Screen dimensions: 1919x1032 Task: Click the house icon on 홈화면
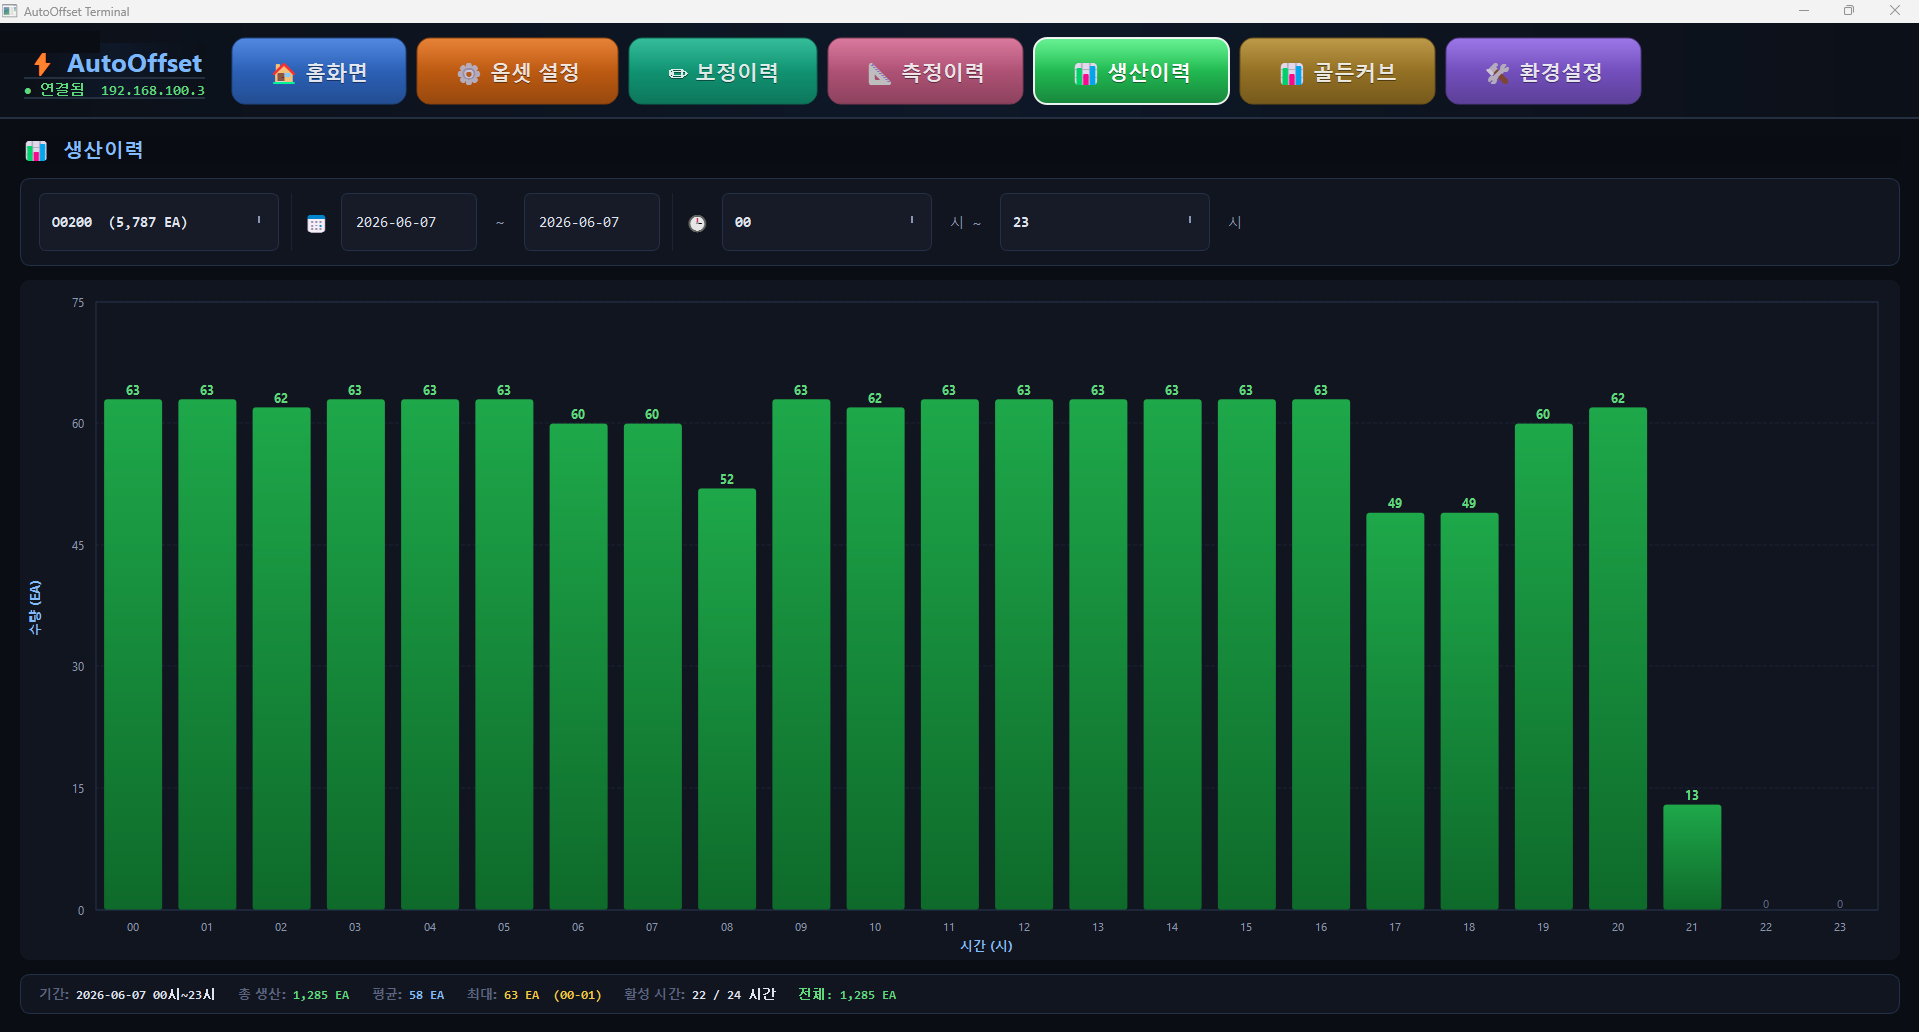click(x=284, y=73)
